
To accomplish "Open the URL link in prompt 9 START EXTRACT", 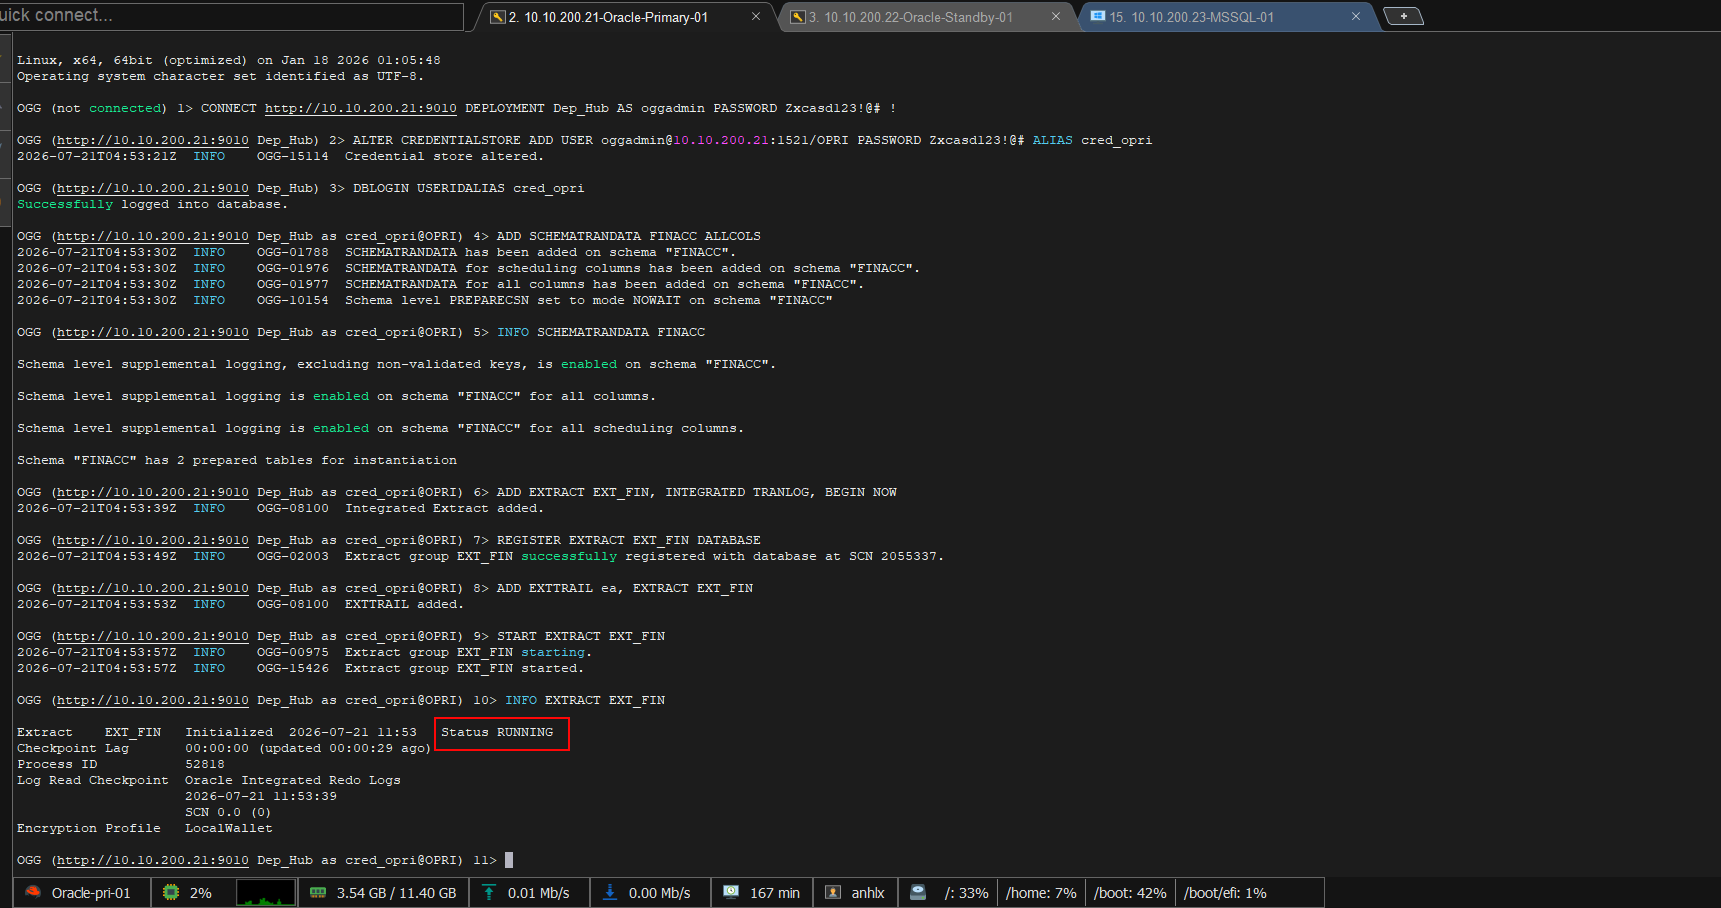I will 152,636.
